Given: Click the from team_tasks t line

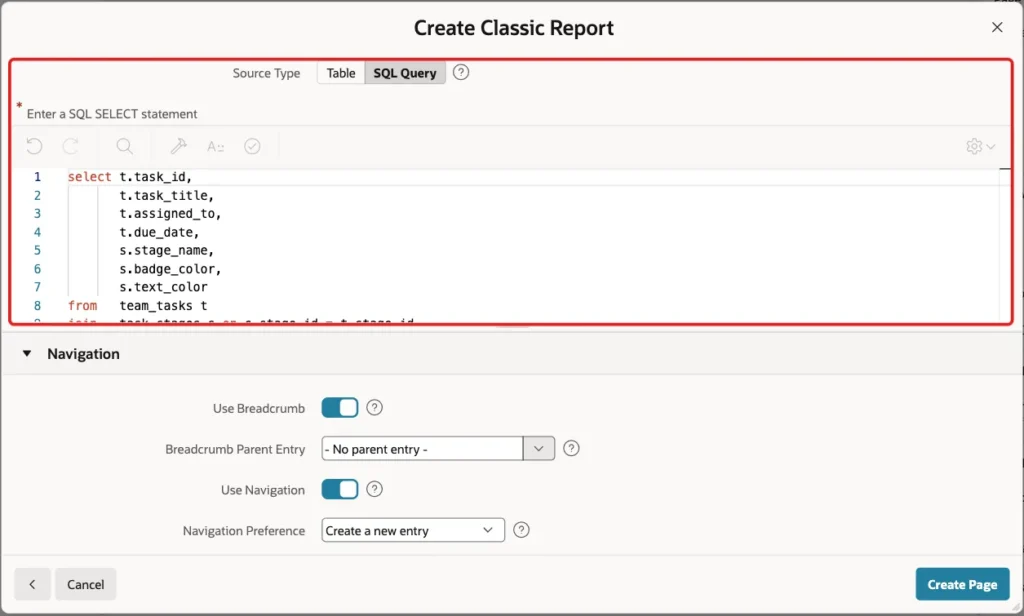Looking at the screenshot, I should coord(138,305).
